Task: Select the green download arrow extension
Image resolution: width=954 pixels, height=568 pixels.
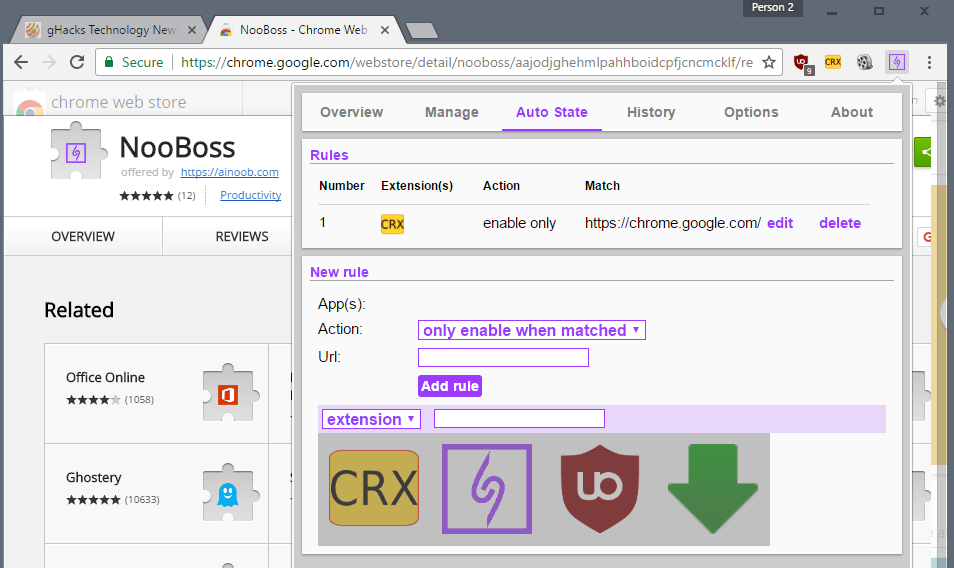Action: pyautogui.click(x=712, y=488)
